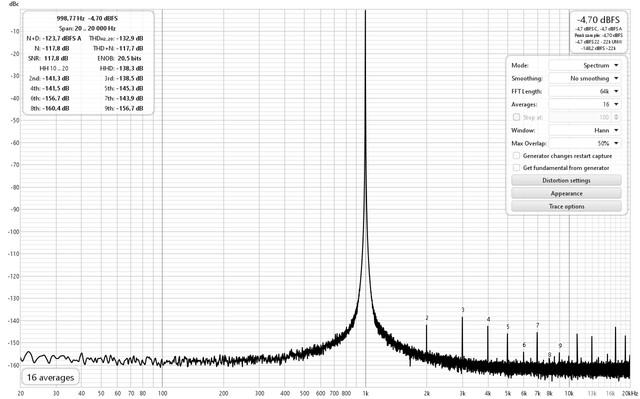Click the 3rd harmonic -138,5 dB value
Viewport: 640px width, 399px height.
pos(129,78)
